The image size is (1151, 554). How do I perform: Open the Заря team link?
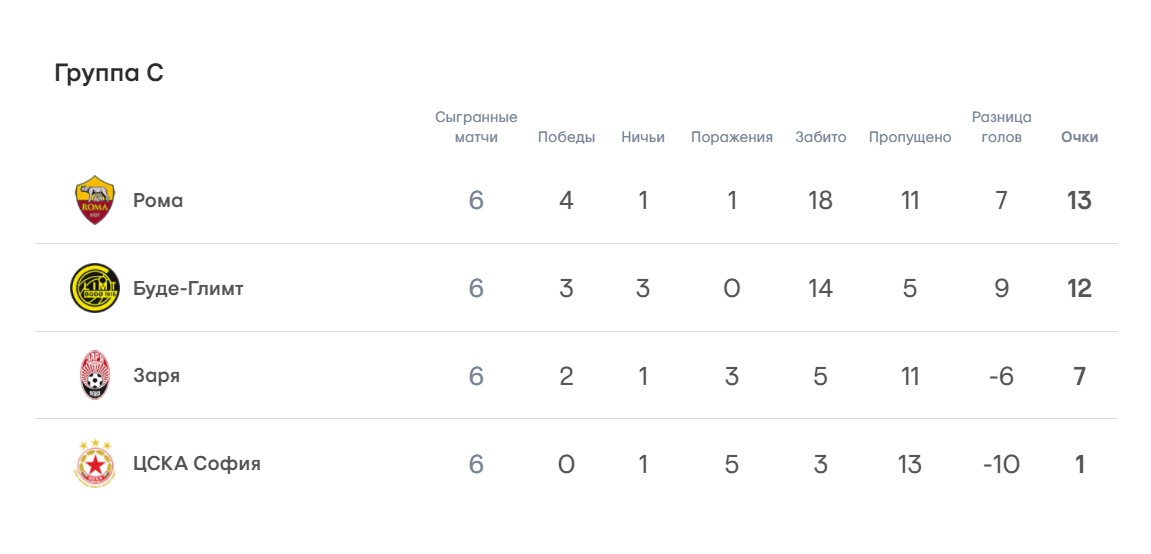156,376
